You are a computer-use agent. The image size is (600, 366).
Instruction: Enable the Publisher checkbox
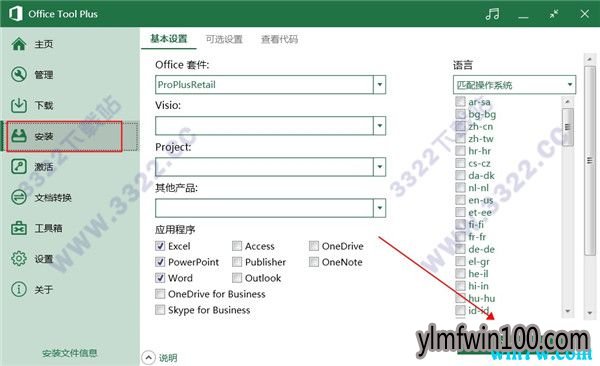point(237,262)
